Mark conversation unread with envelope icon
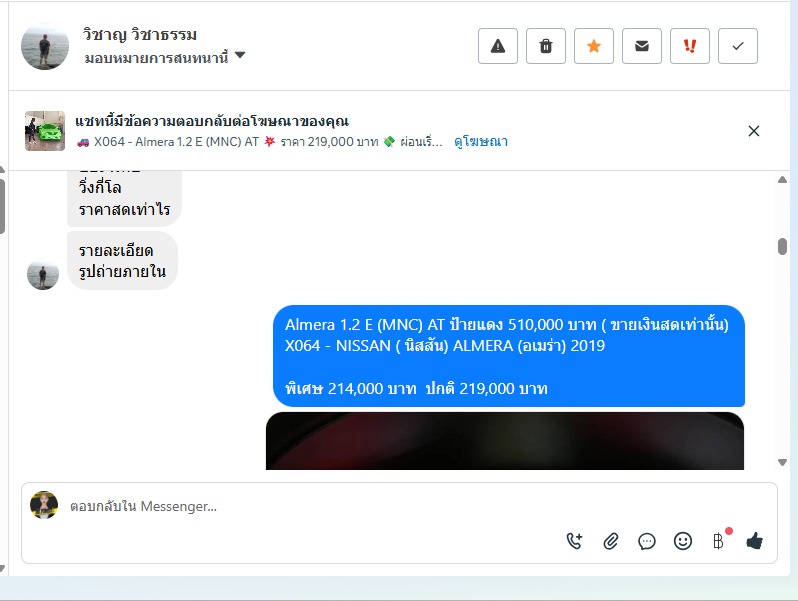 pyautogui.click(x=642, y=46)
